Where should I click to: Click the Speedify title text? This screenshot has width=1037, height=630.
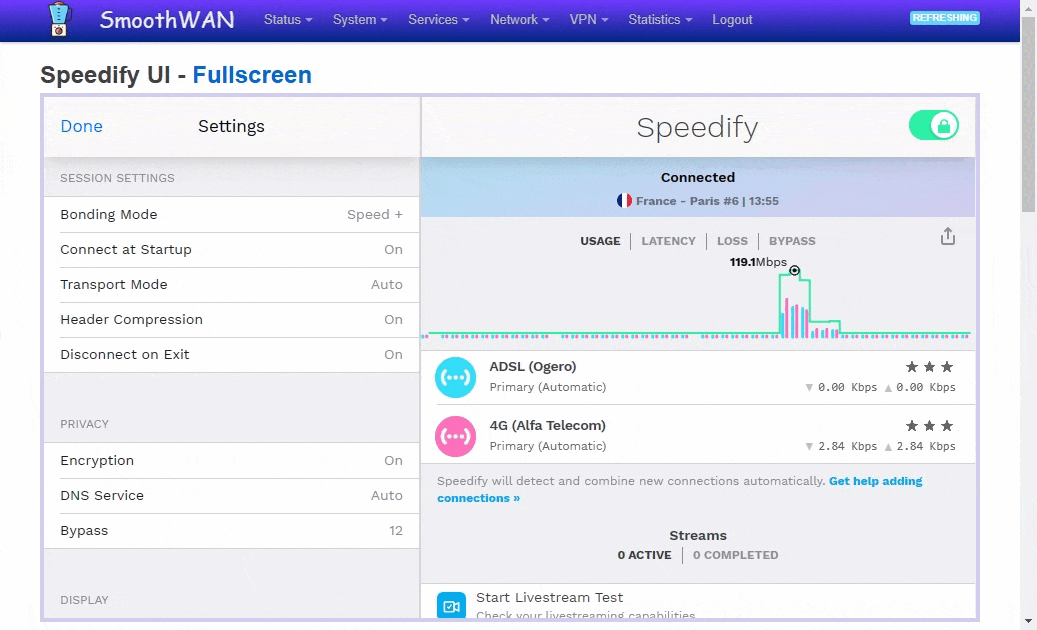[697, 127]
